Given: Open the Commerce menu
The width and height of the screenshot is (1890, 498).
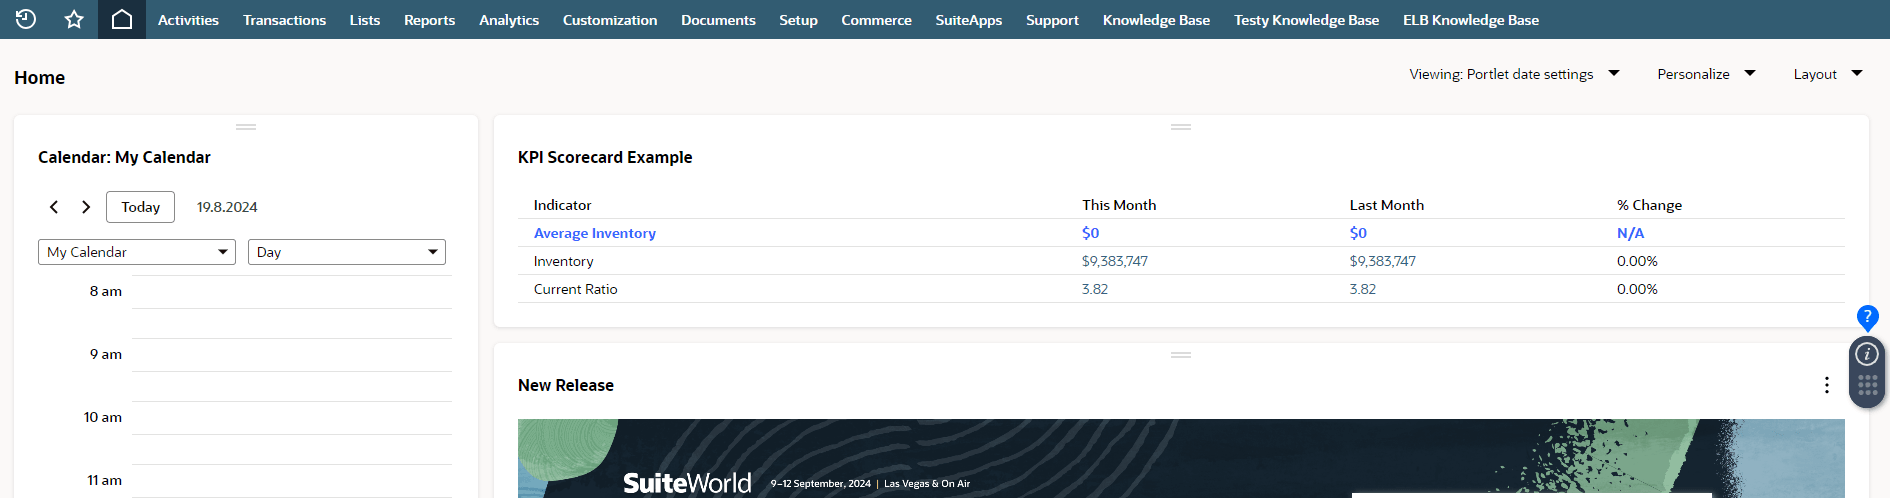Looking at the screenshot, I should click(876, 20).
